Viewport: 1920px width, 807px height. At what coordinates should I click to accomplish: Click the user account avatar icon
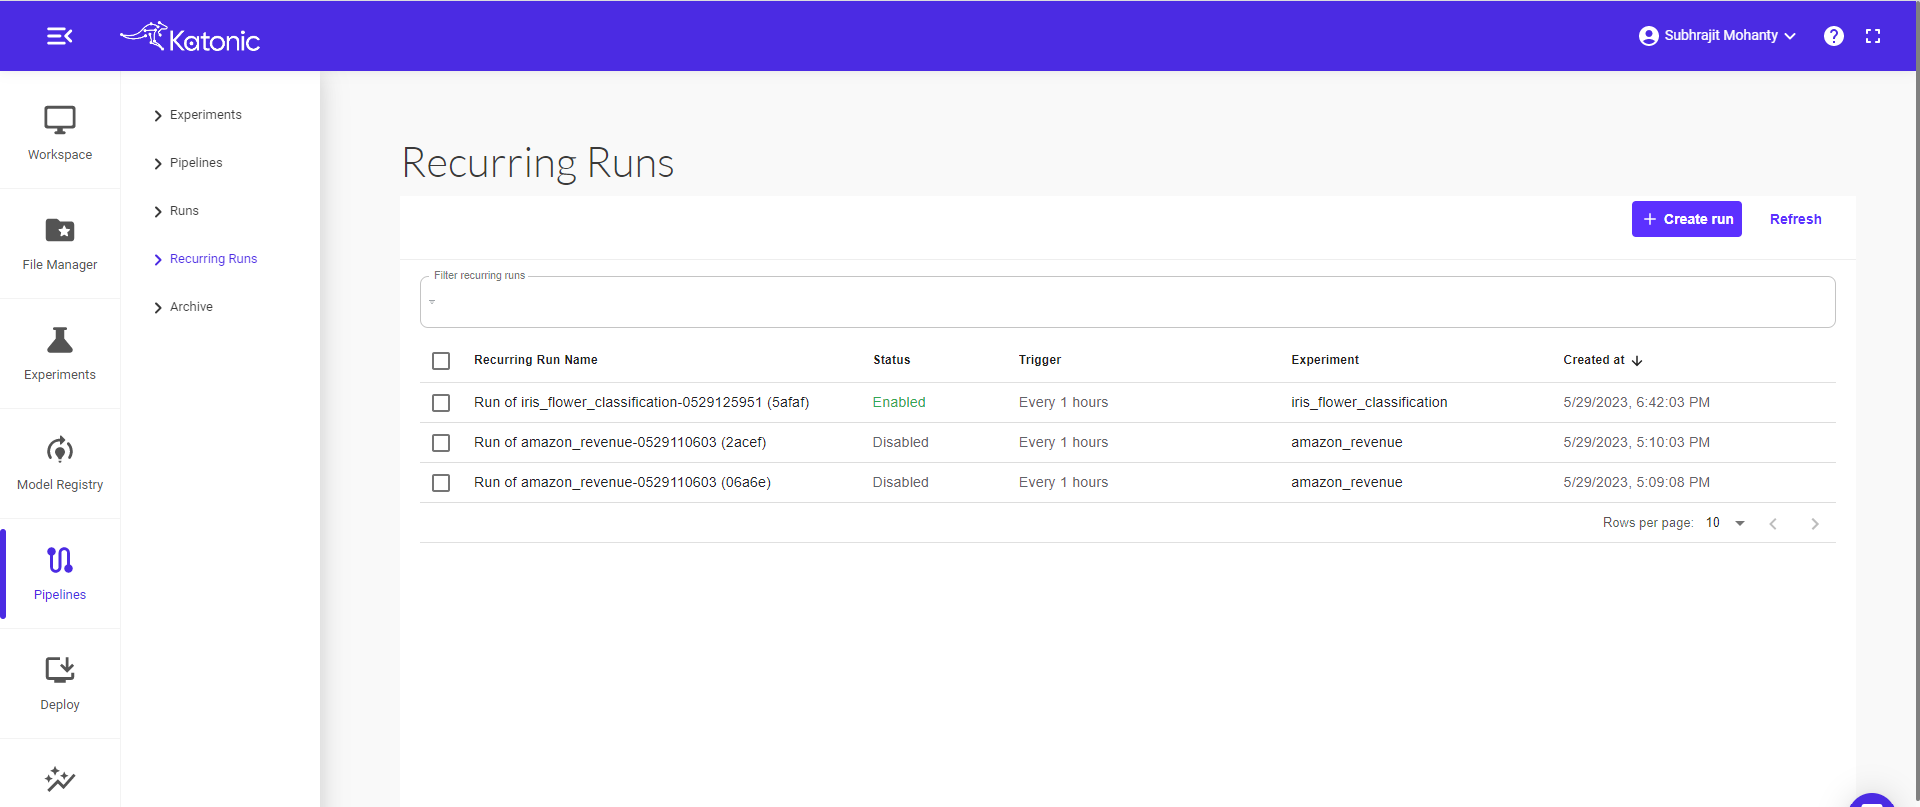click(1649, 36)
